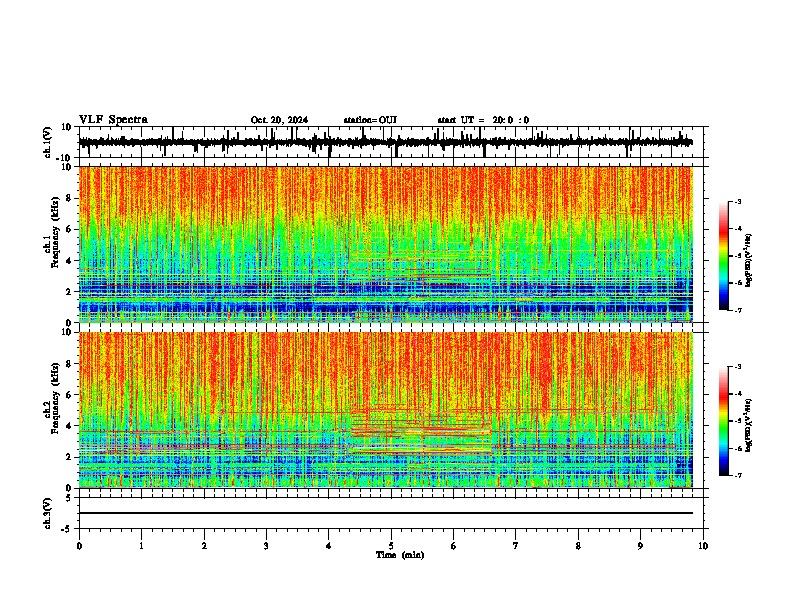Click tick label 8 on the Time axis
This screenshot has width=792, height=612.
coord(578,546)
